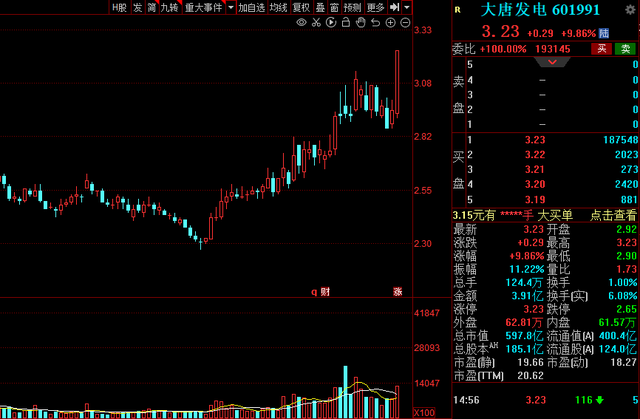The image size is (640, 419).
Task: Click 外盘 value 62.81万
Action: pos(524,322)
